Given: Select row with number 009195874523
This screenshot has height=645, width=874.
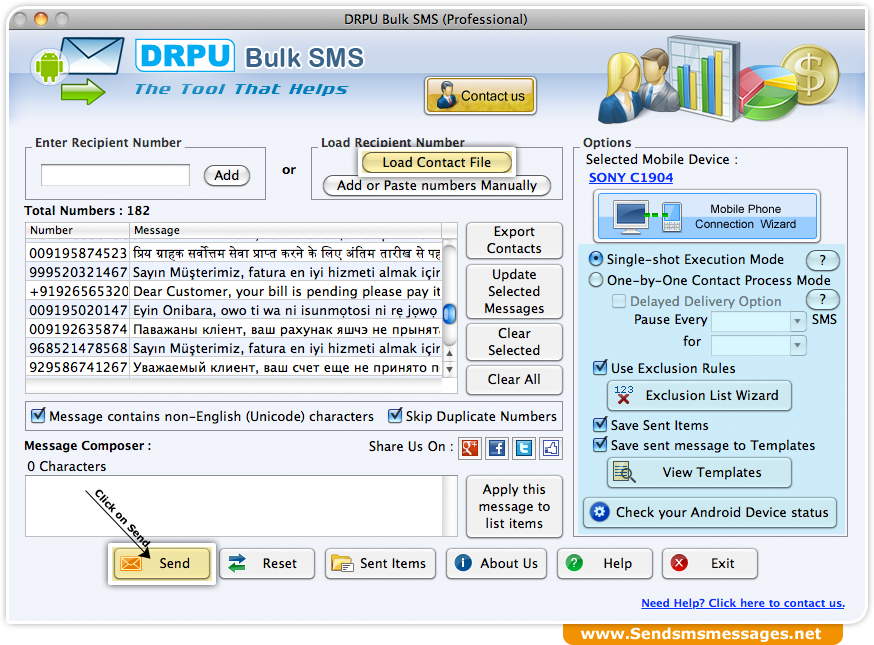Looking at the screenshot, I should pos(235,253).
